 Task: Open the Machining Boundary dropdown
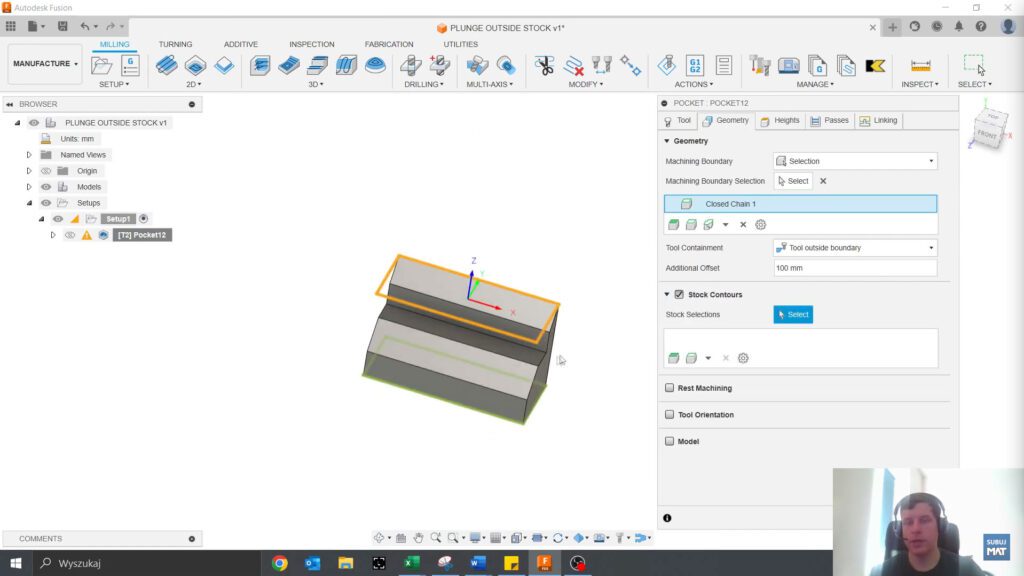(930, 161)
